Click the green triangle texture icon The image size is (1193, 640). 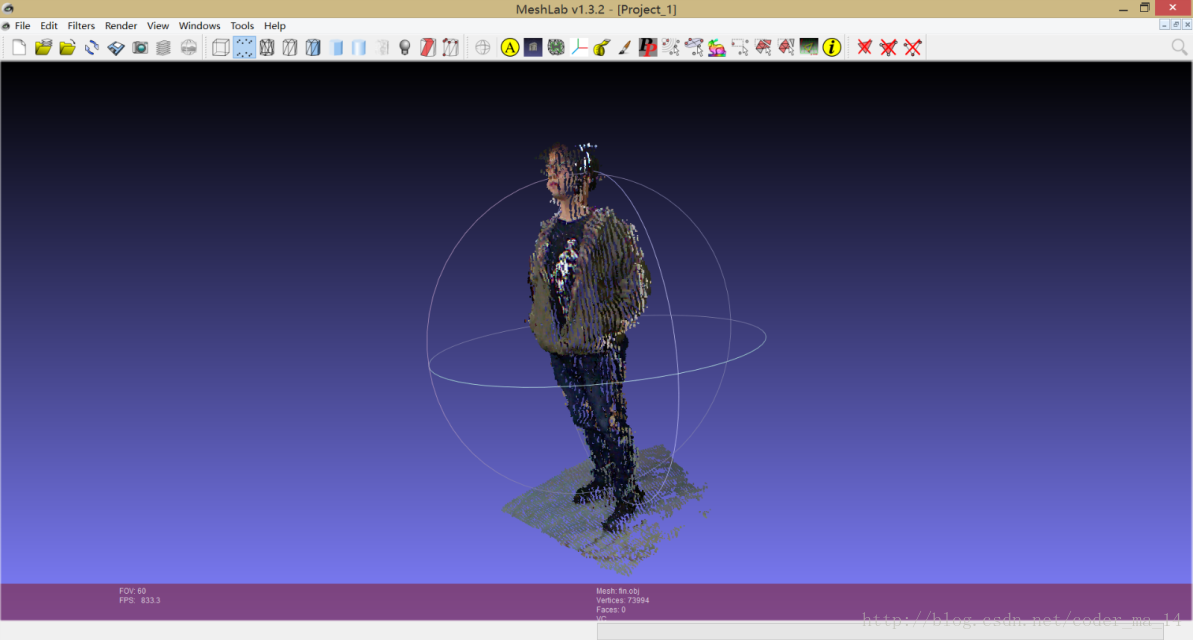[x=809, y=48]
